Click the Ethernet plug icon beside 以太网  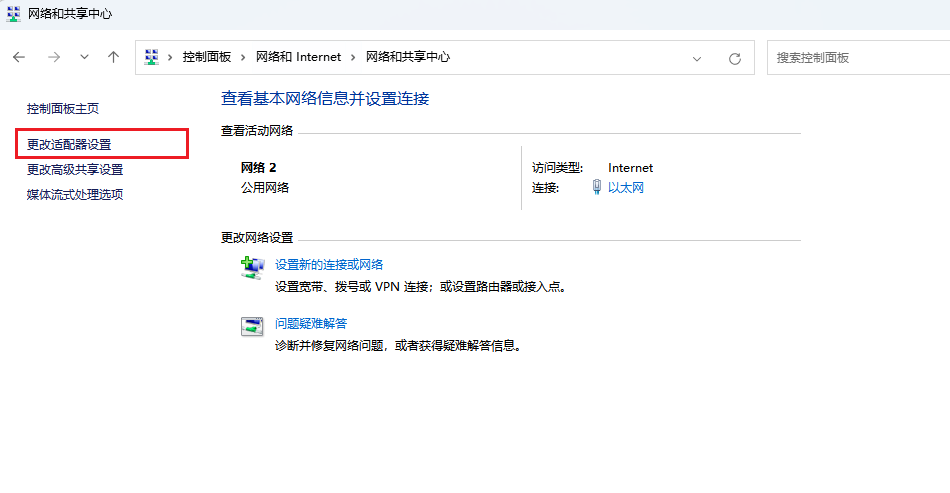597,187
